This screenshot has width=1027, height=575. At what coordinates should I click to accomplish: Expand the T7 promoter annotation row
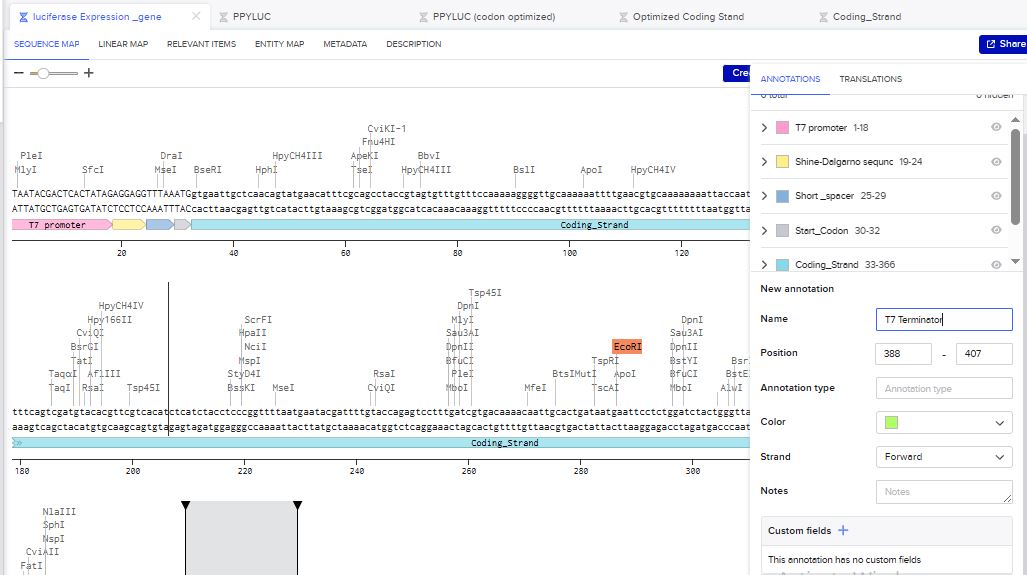pyautogui.click(x=765, y=128)
